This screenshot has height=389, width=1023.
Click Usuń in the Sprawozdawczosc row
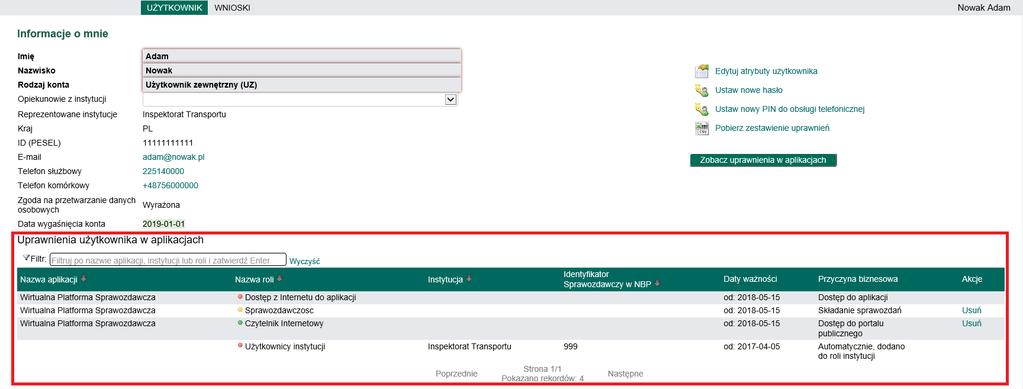971,311
